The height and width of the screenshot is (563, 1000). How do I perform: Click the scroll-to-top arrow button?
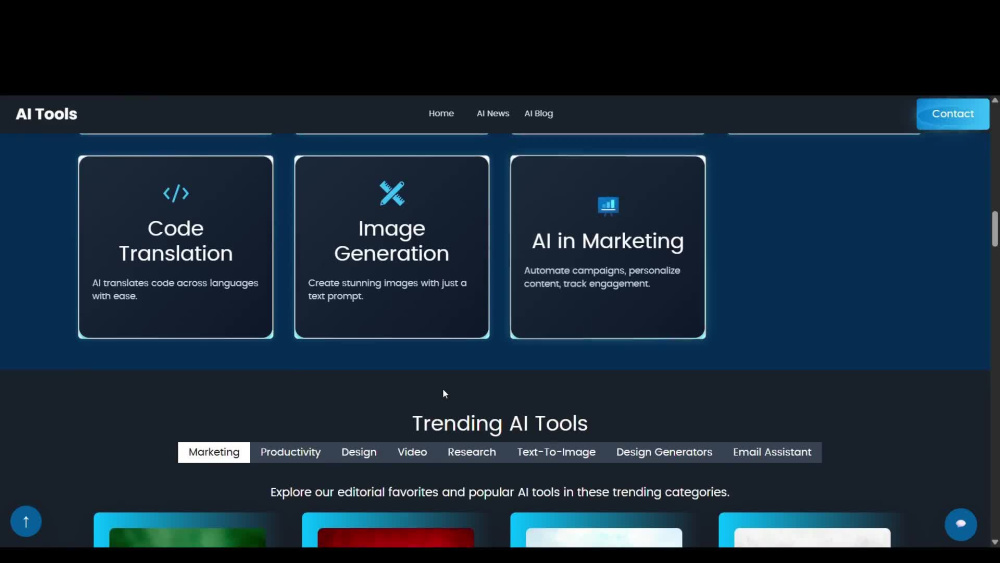[x=26, y=522]
